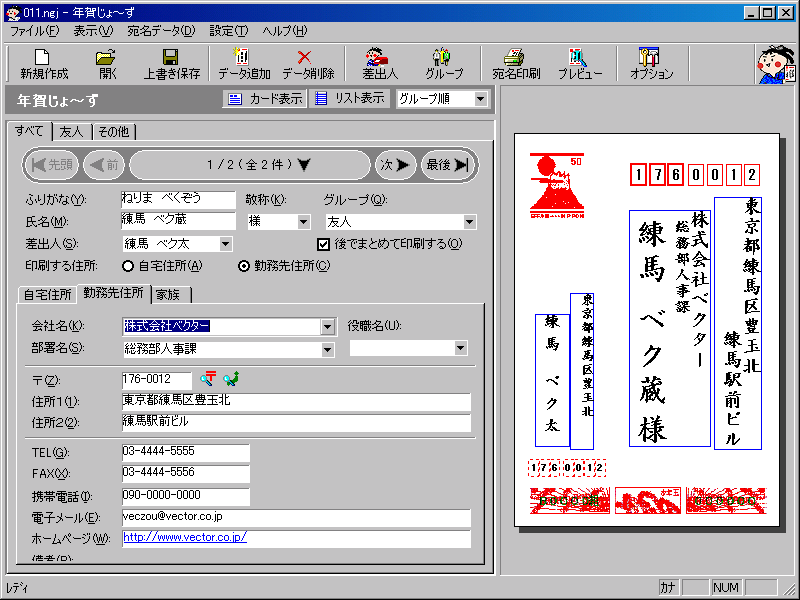Expand the 会社名 company dropdown
800x600 pixels.
(328, 327)
